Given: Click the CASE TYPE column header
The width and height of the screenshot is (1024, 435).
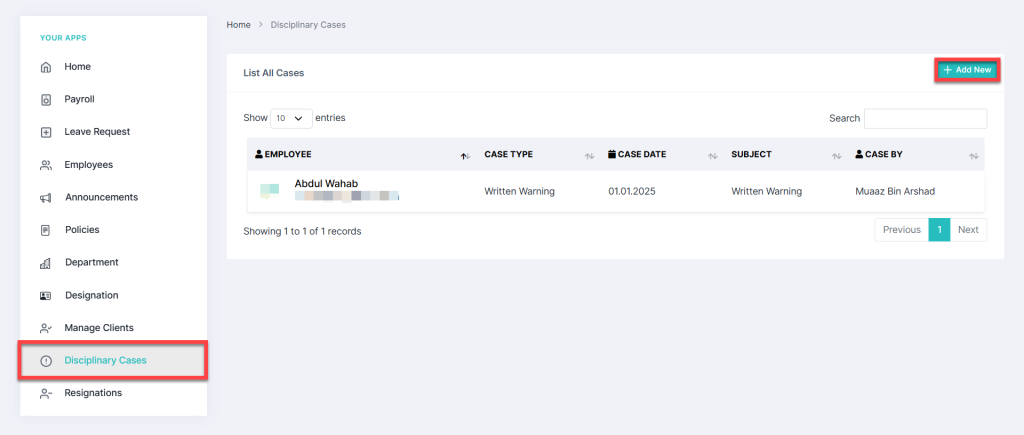Looking at the screenshot, I should tap(509, 155).
